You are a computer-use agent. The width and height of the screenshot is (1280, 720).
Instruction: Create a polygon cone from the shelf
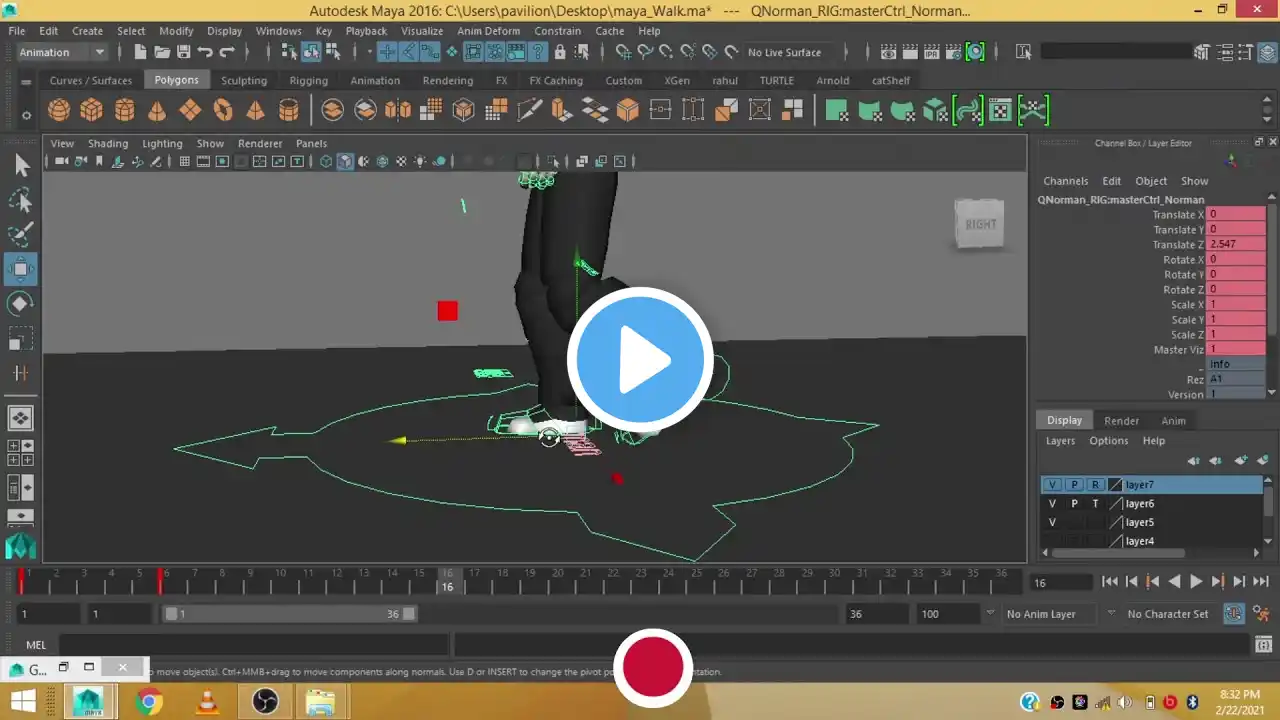pos(157,110)
